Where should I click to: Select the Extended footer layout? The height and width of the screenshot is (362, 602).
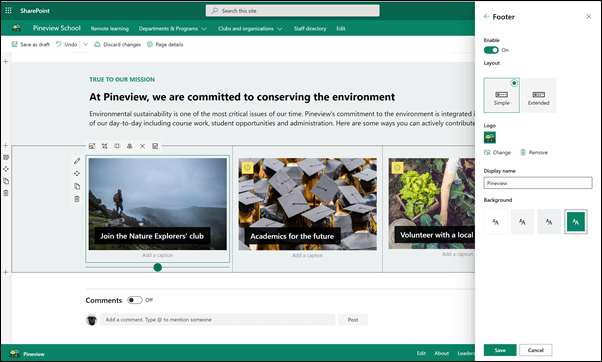(x=539, y=96)
